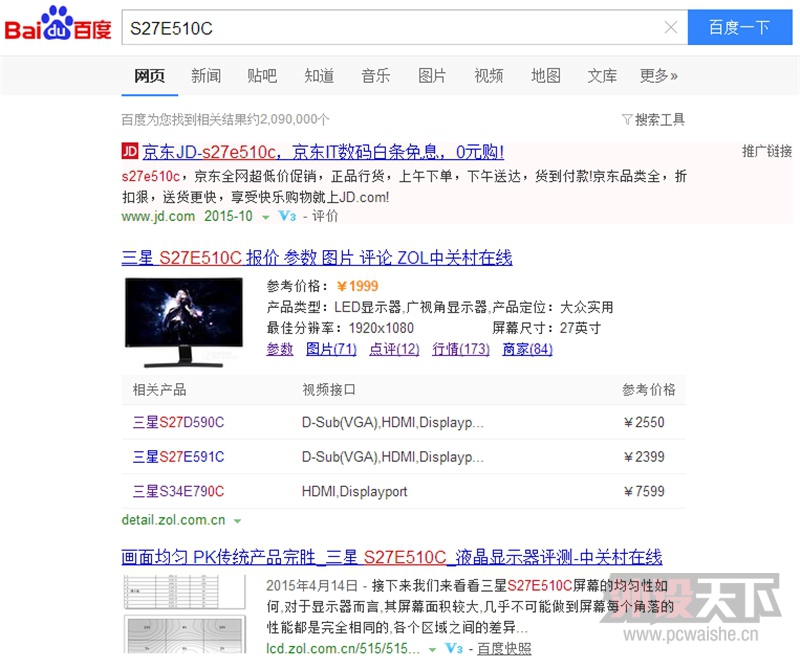
Task: Open the 点评(12) link
Action: (x=394, y=349)
